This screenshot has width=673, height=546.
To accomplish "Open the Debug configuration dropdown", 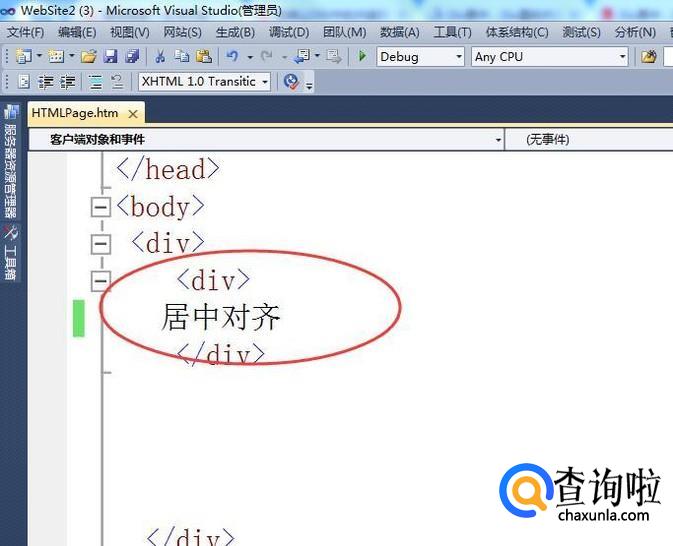I will [x=421, y=57].
